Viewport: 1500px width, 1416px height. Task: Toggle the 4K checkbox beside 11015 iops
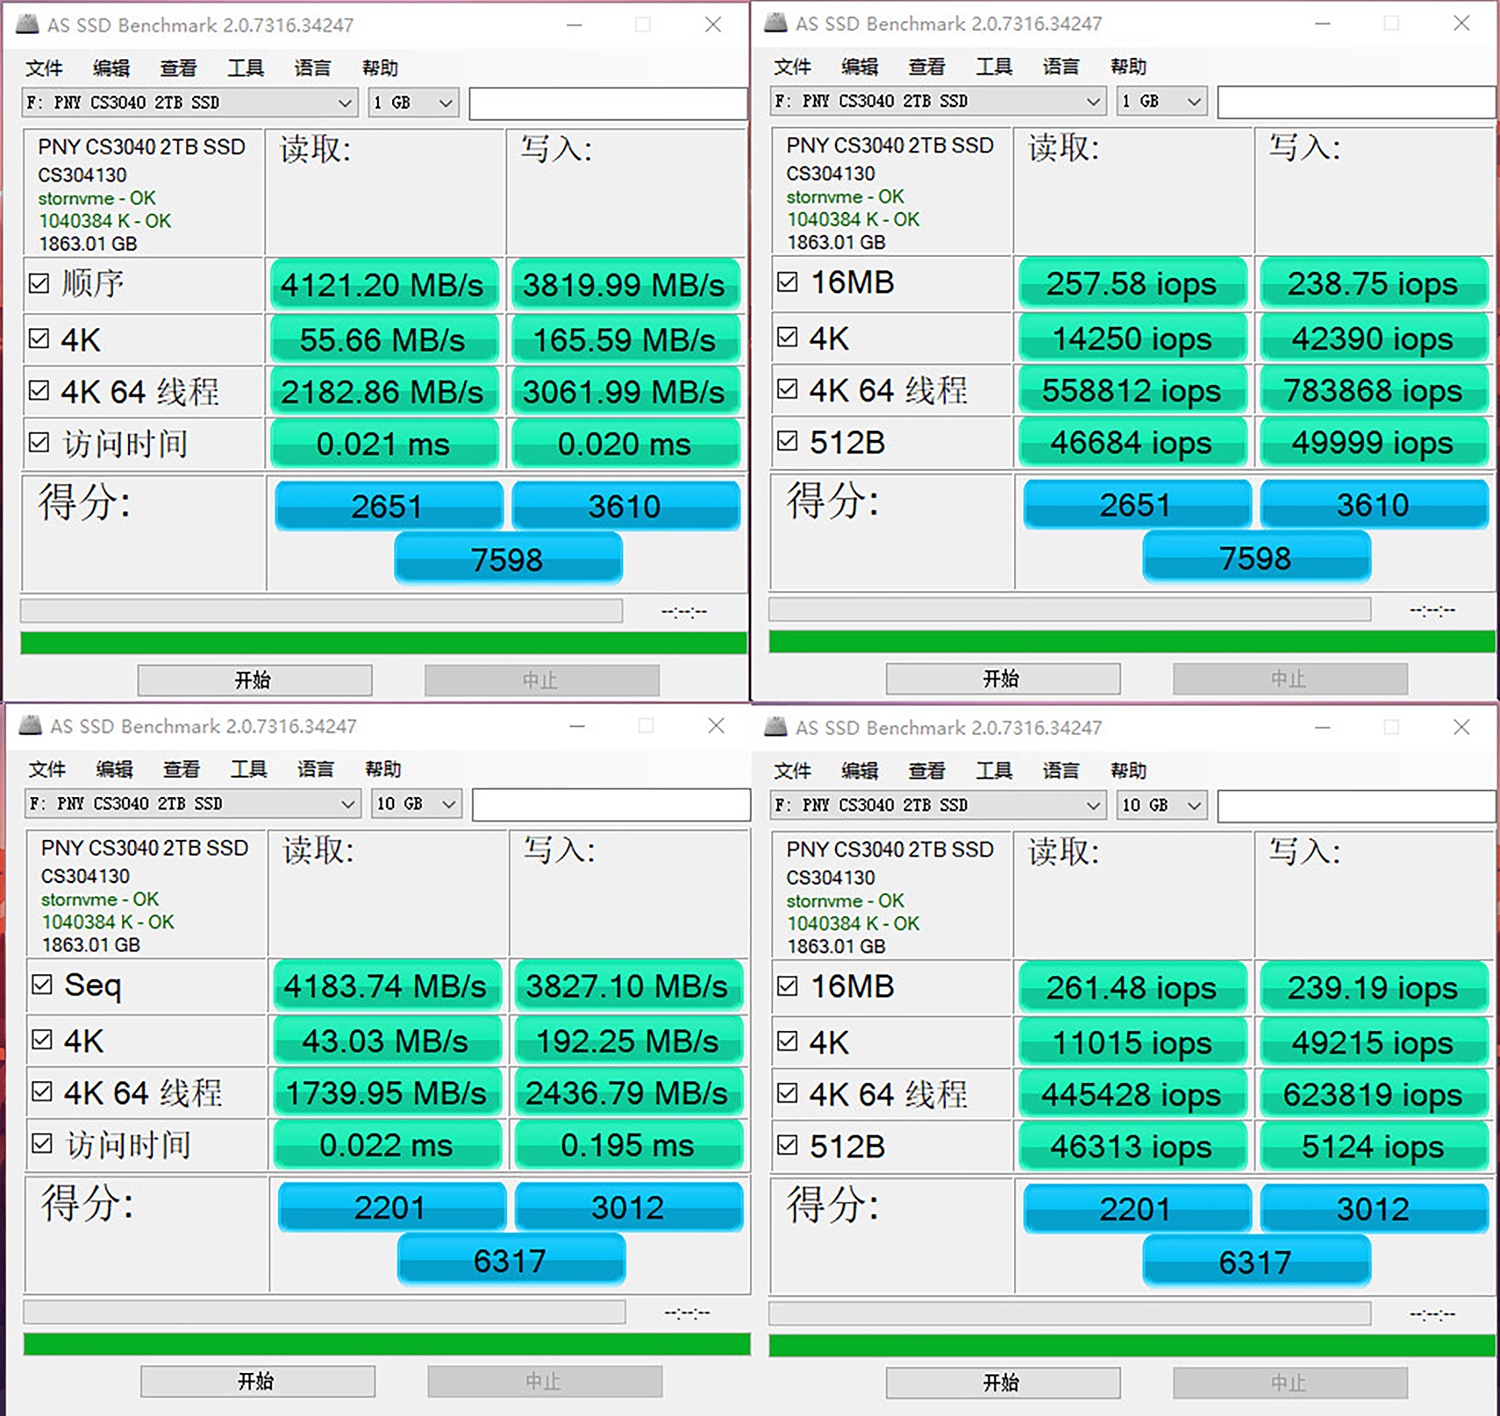point(788,1040)
